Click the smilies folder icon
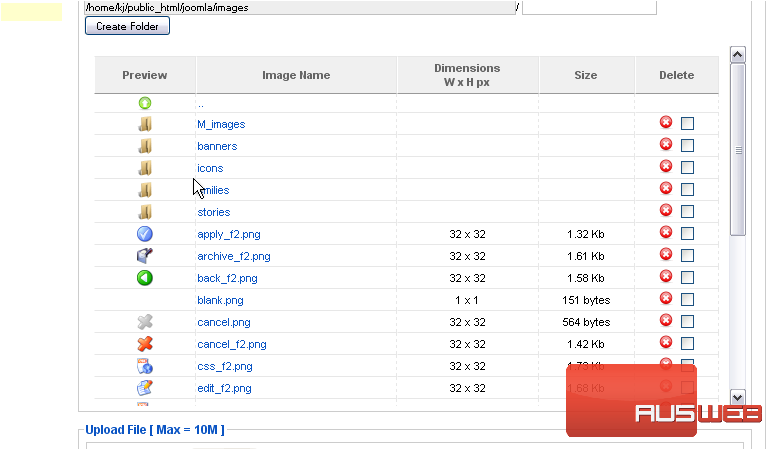776x450 pixels. 145,190
